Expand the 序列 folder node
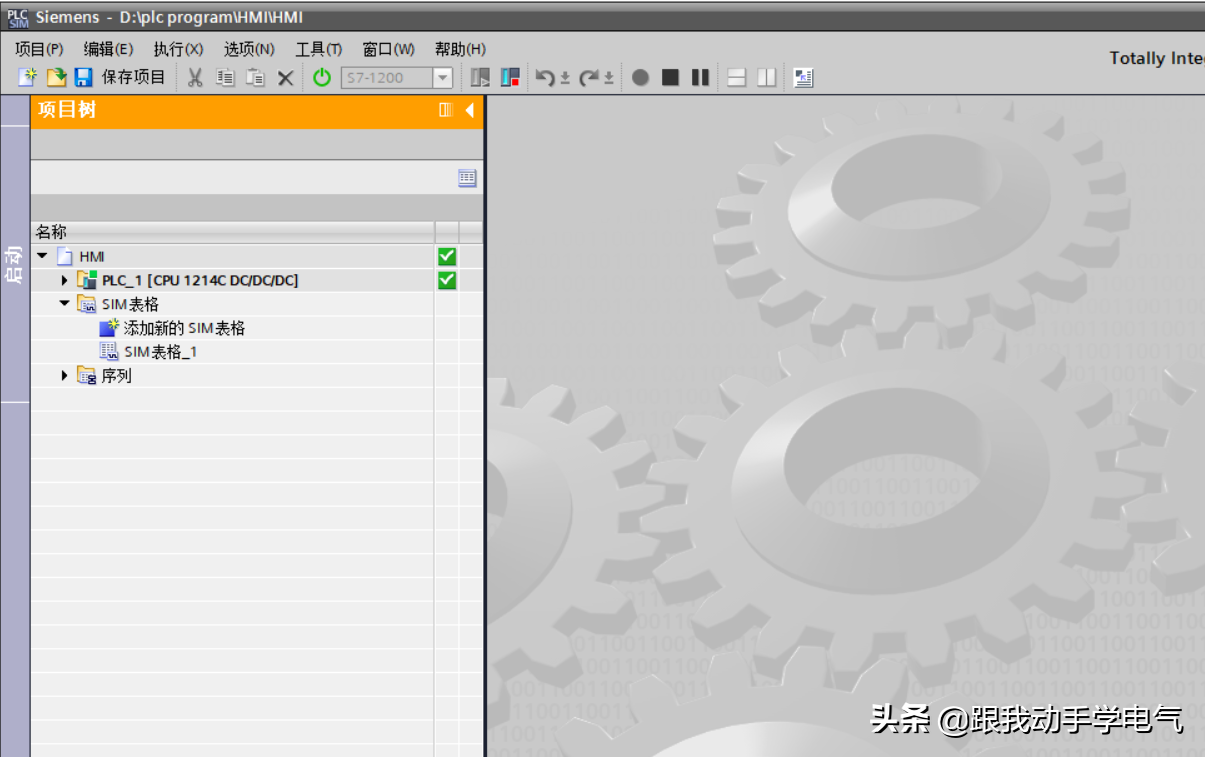1205x757 pixels. point(65,376)
